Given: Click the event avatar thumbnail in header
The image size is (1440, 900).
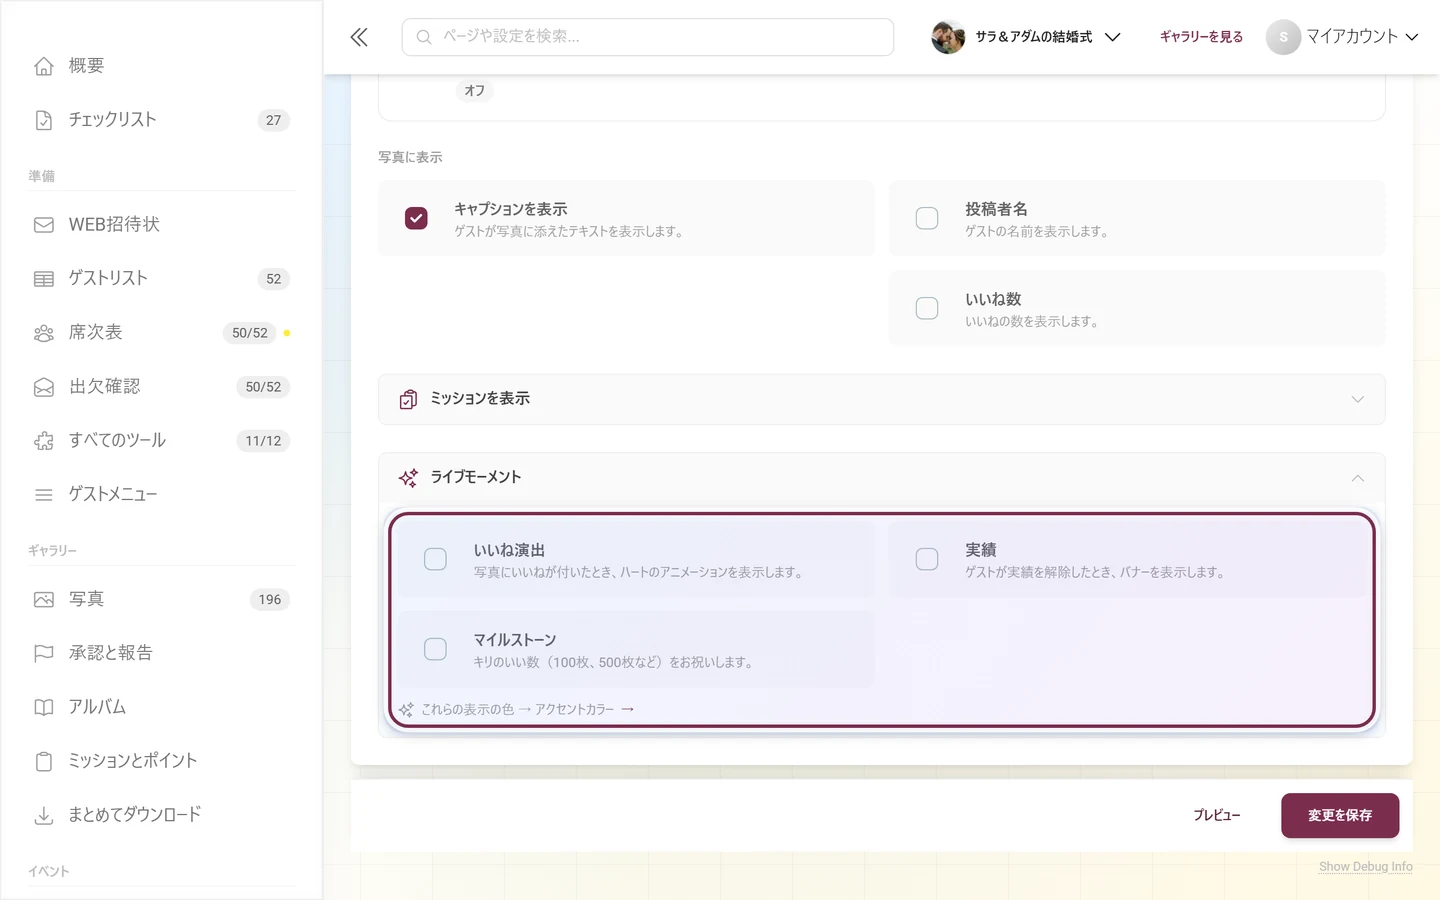Looking at the screenshot, I should (947, 37).
